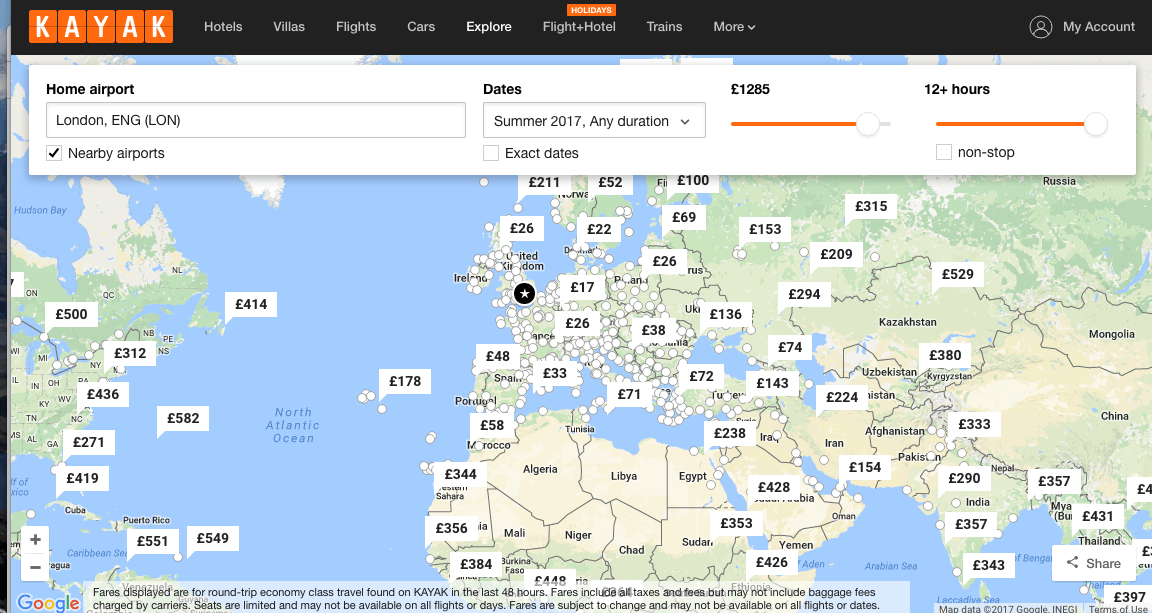Select the £312 fare marker

(130, 353)
